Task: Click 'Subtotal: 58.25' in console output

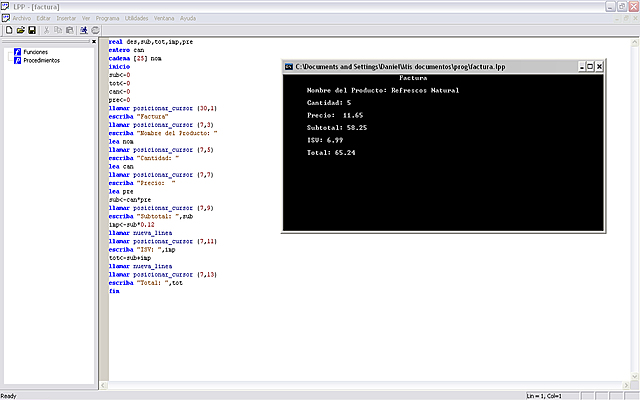Action: pyautogui.click(x=337, y=128)
